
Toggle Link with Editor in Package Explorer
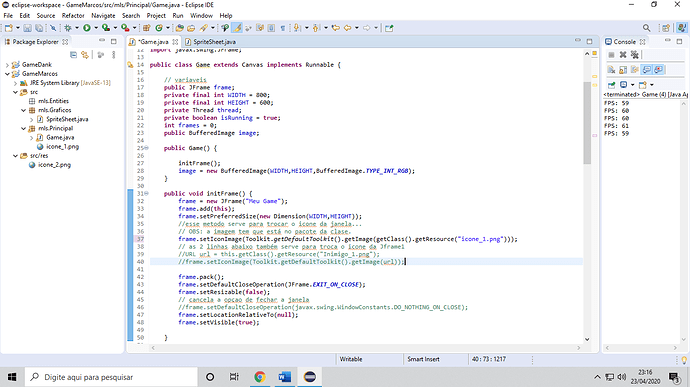tap(85, 55)
